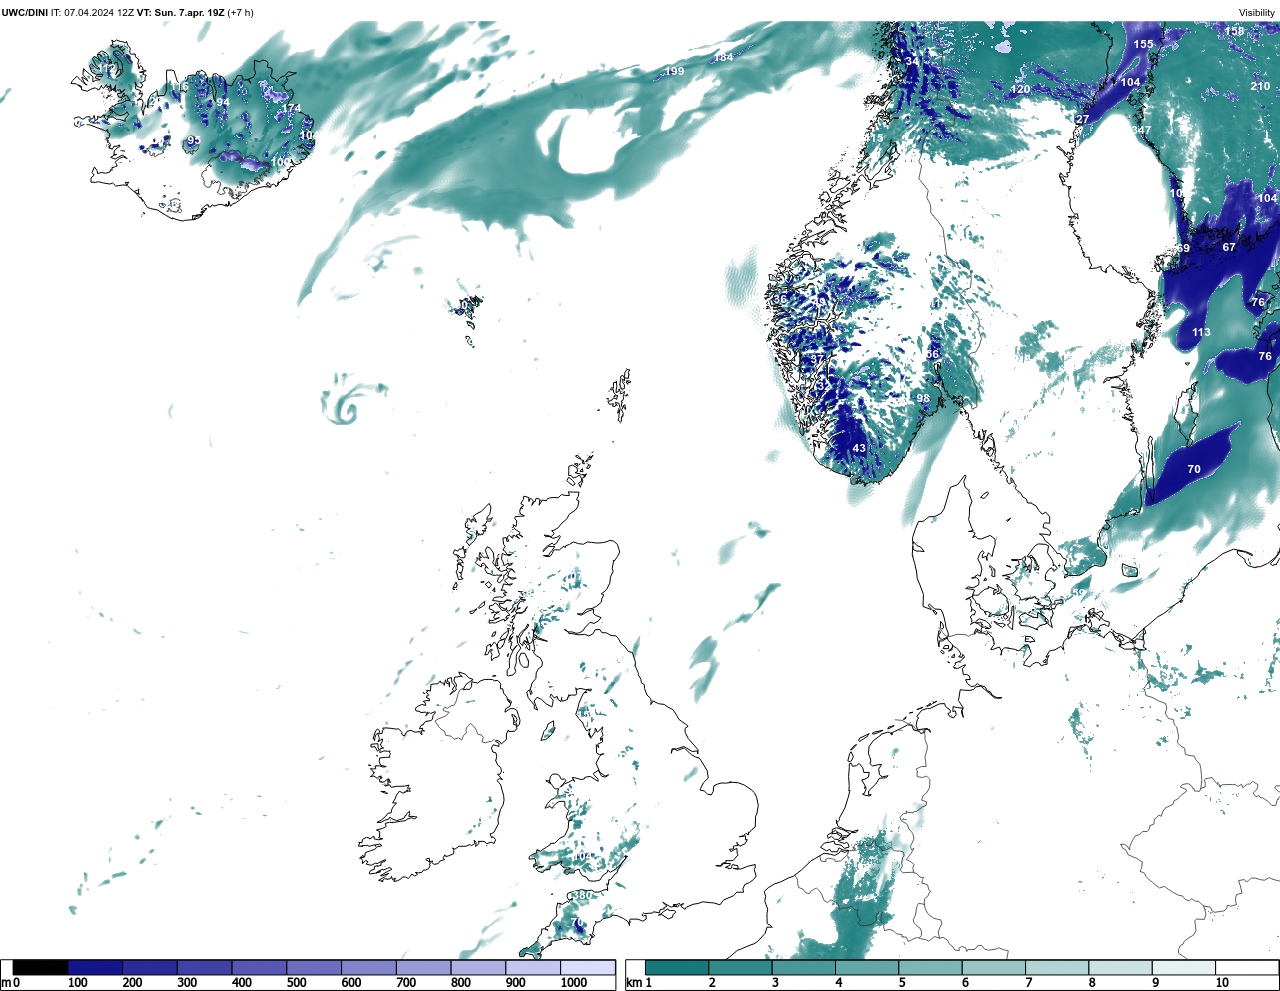Image resolution: width=1280 pixels, height=991 pixels.
Task: Choose the 8 km legend swatch
Action: 1121,968
